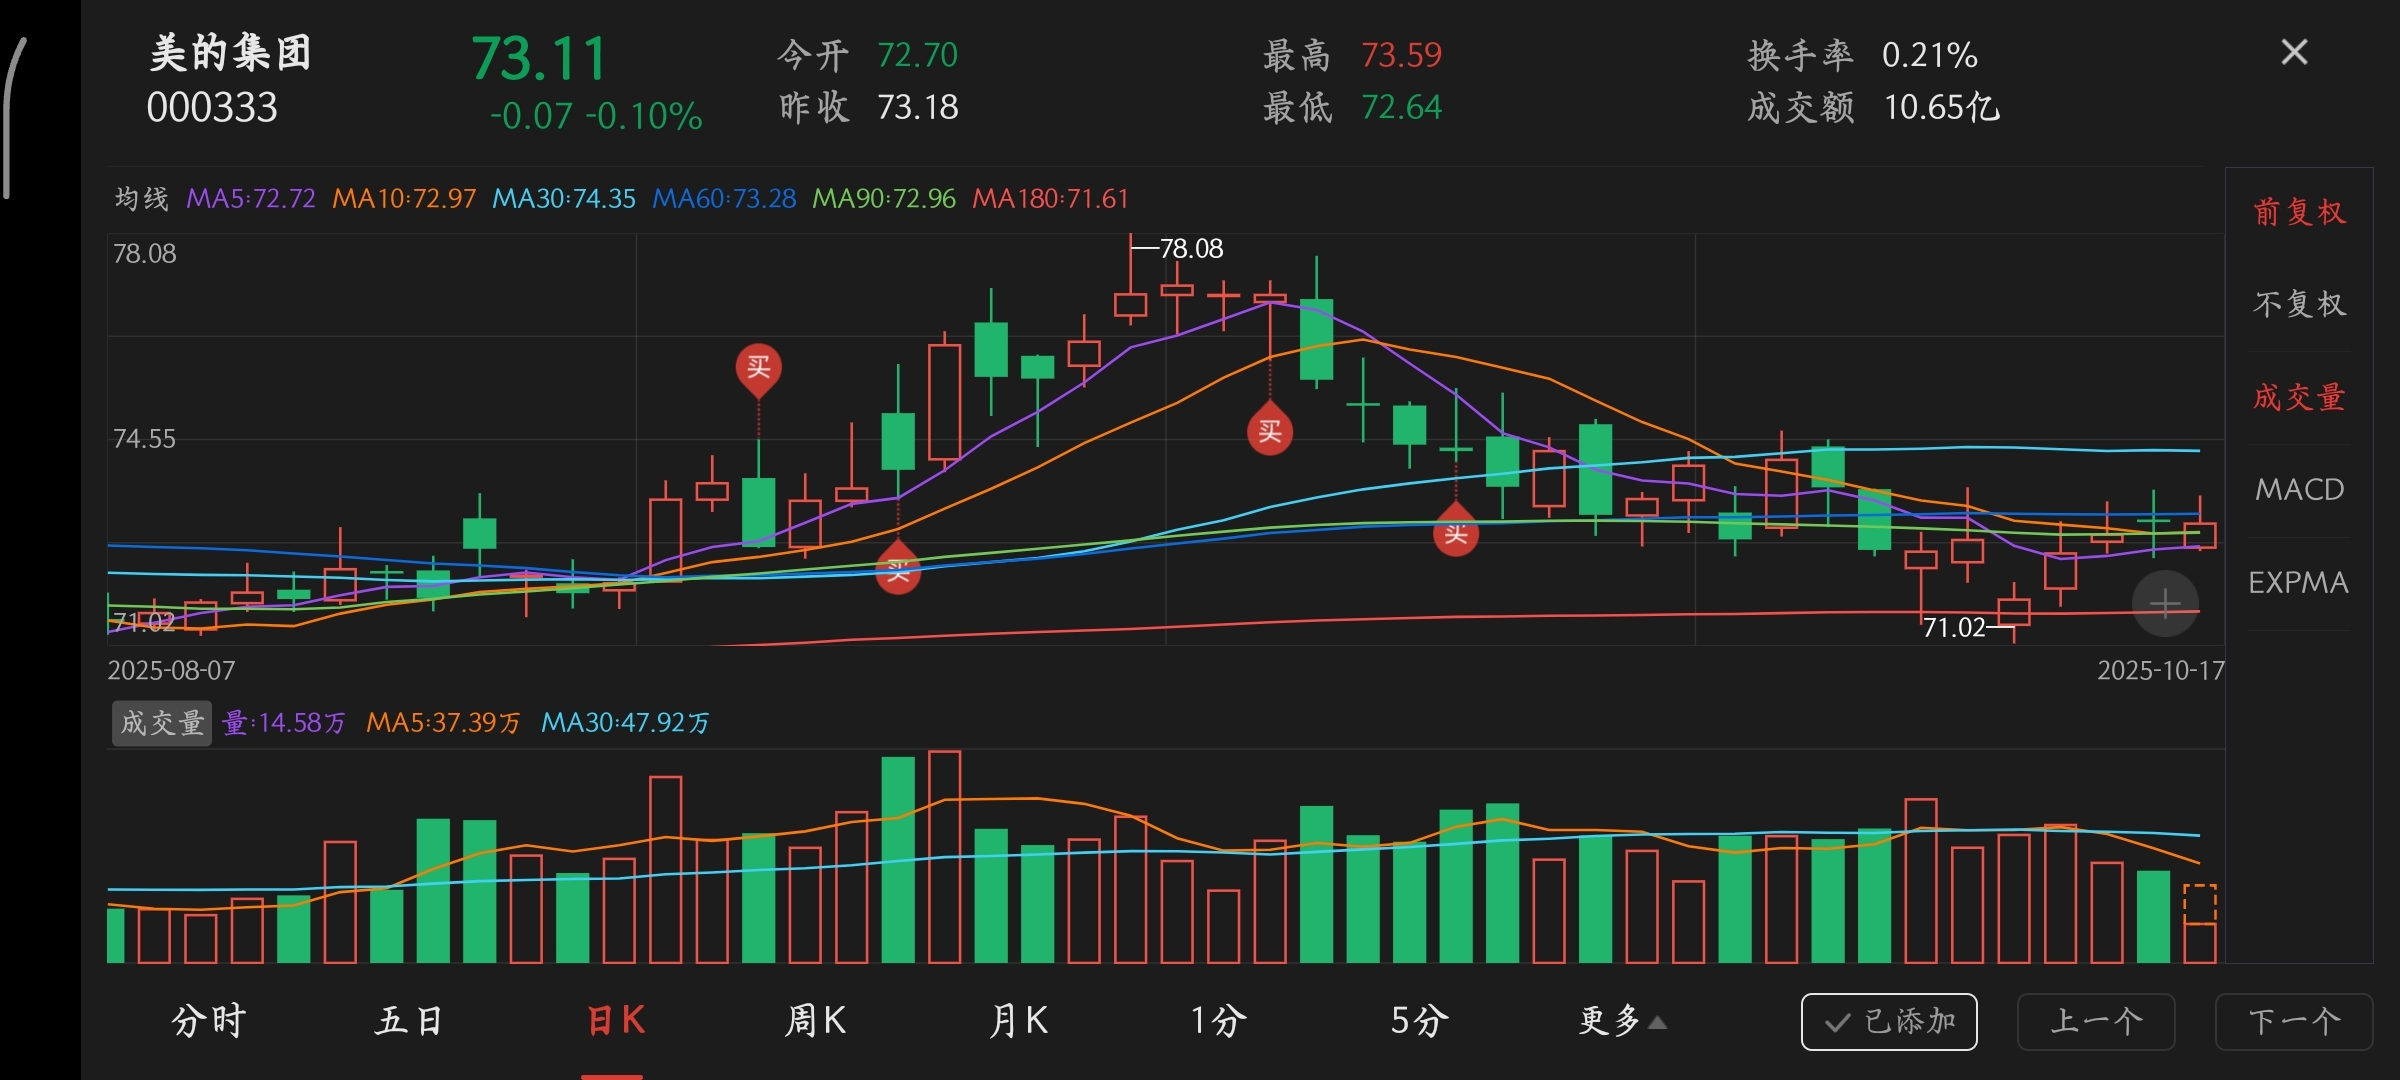Open the 成交量 indicator label selector
This screenshot has height=1080, width=2400.
161,722
